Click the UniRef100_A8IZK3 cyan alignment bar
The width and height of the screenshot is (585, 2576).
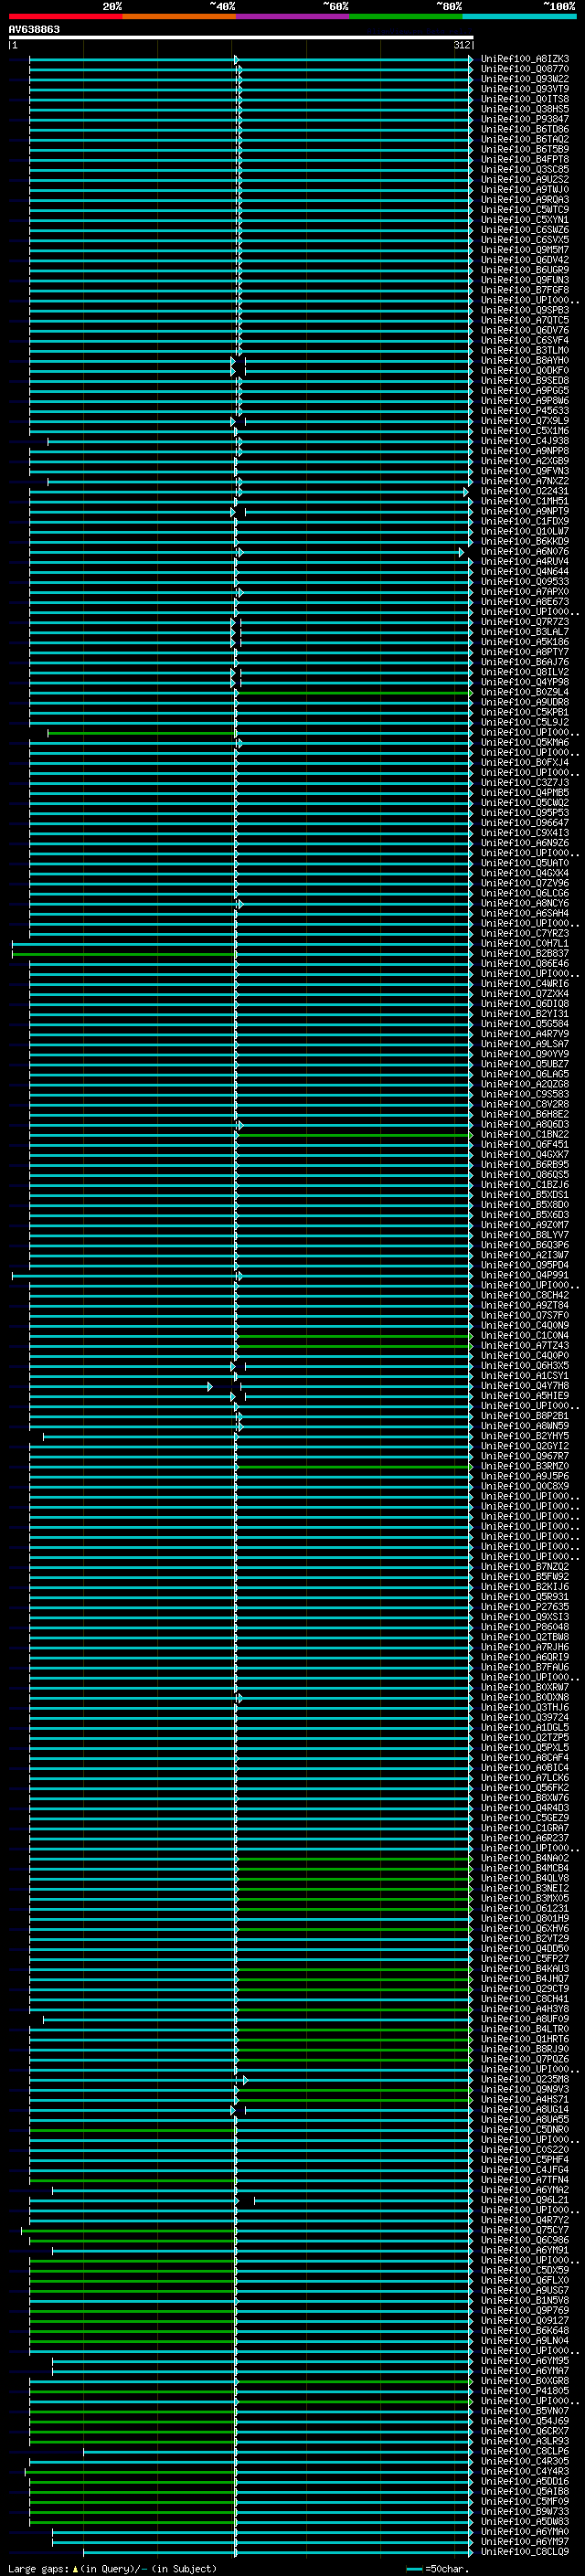(251, 59)
